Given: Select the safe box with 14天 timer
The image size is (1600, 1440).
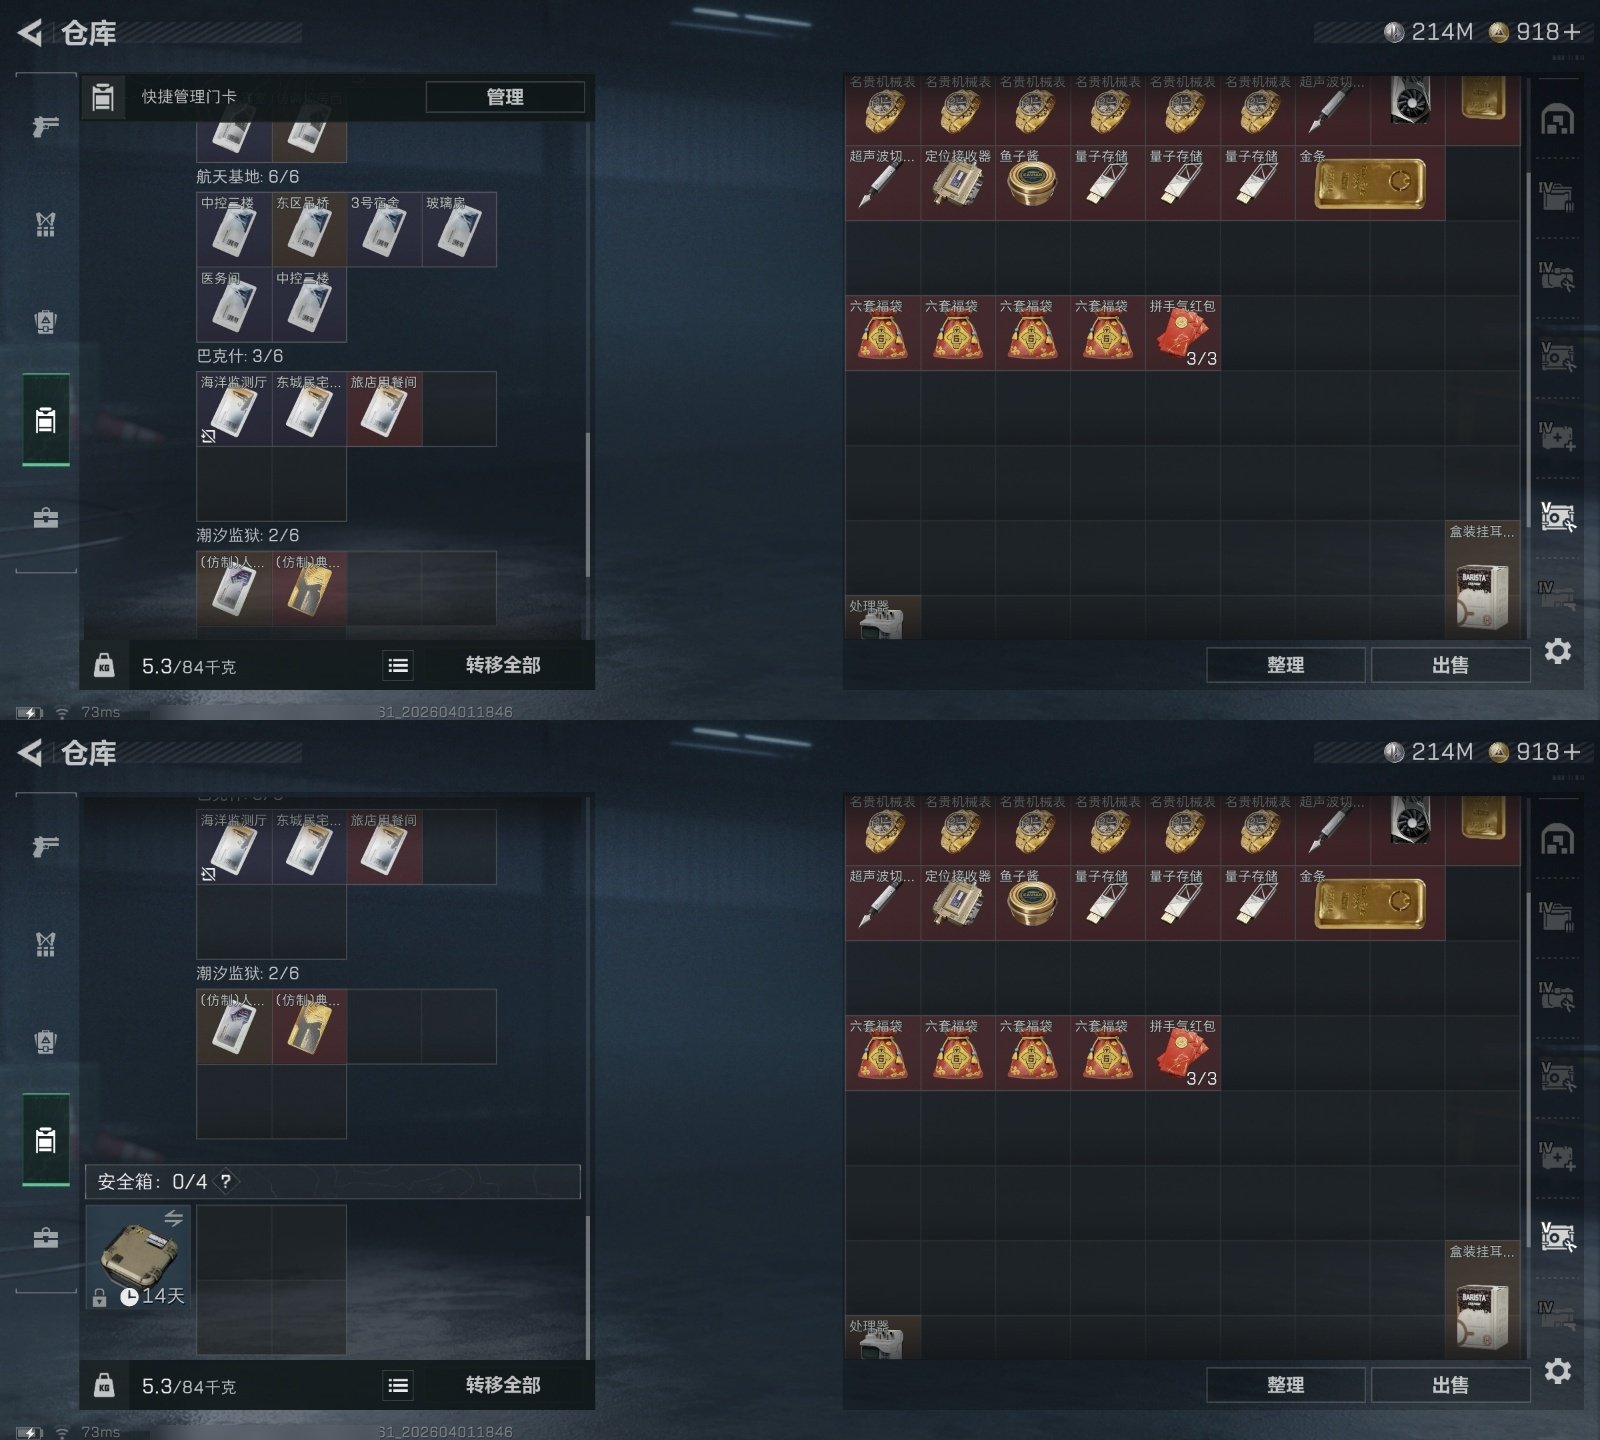Looking at the screenshot, I should [x=138, y=1258].
